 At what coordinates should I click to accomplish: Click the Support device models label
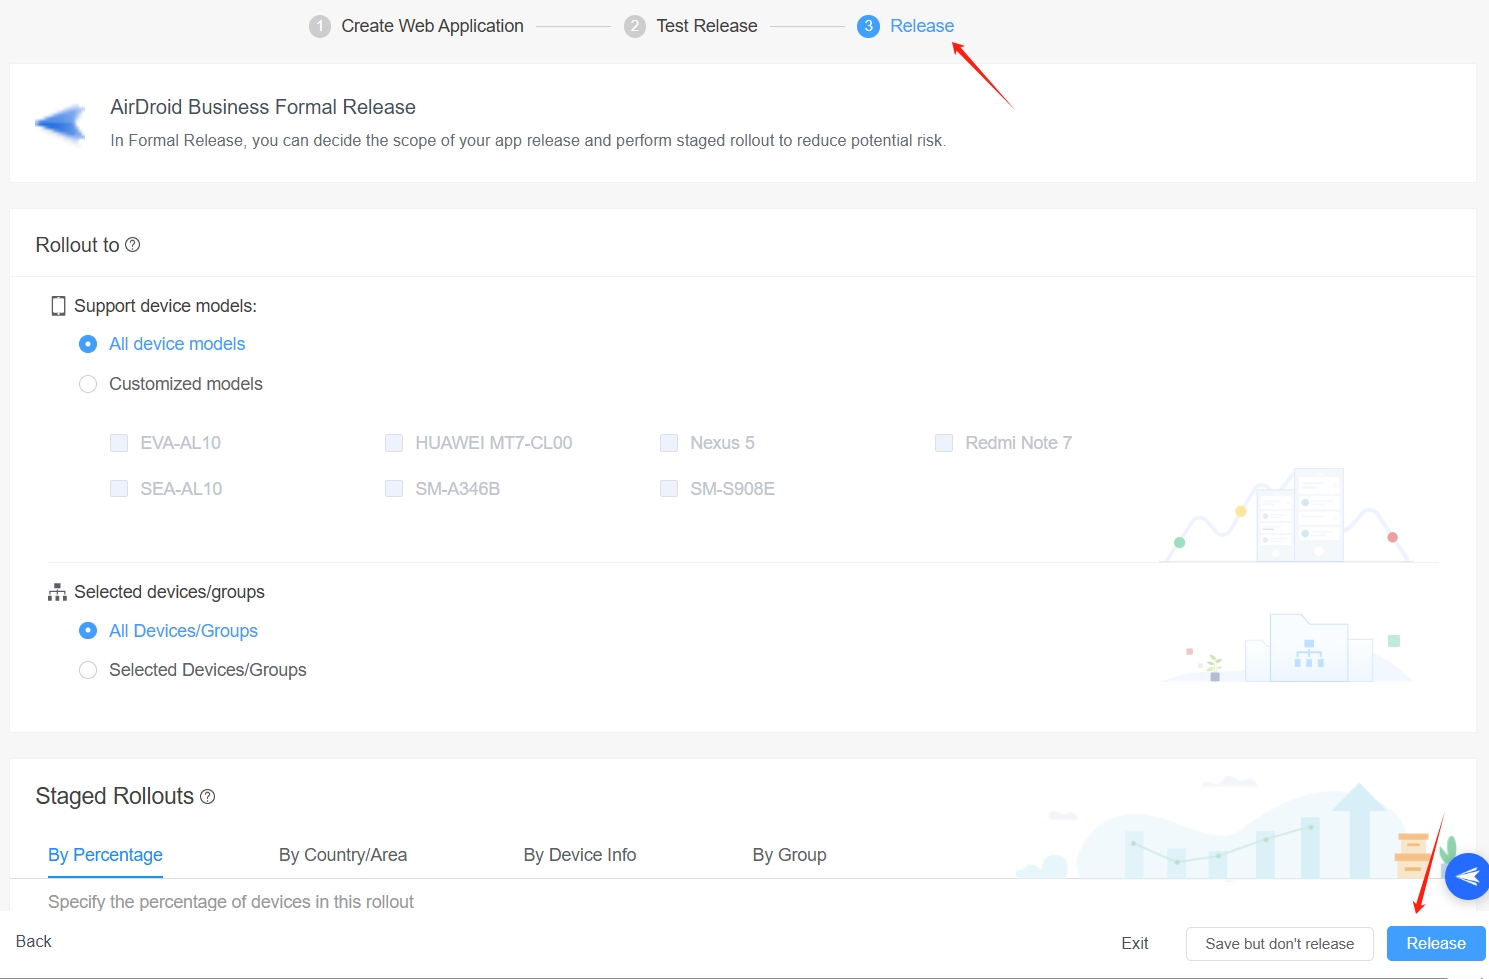[x=165, y=306]
